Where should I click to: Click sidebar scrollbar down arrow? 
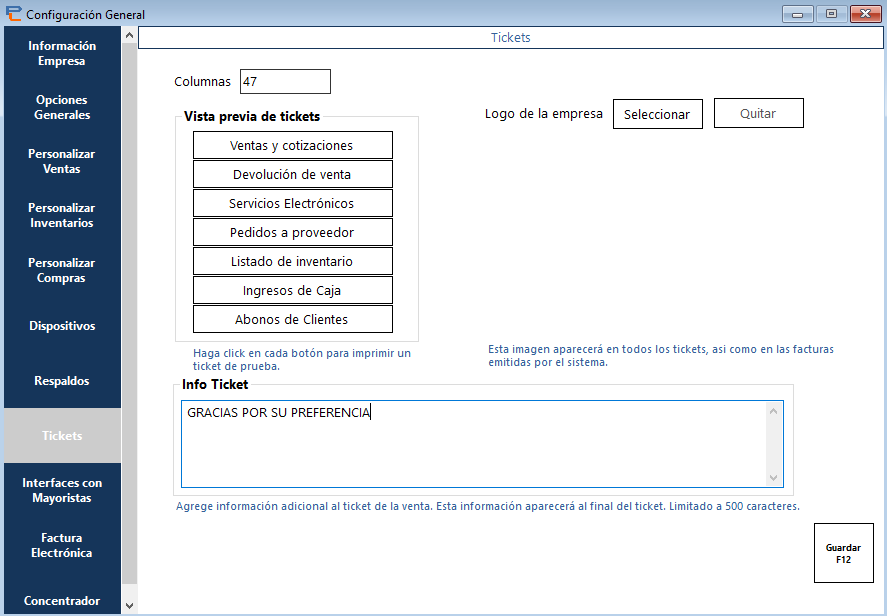pos(130,606)
